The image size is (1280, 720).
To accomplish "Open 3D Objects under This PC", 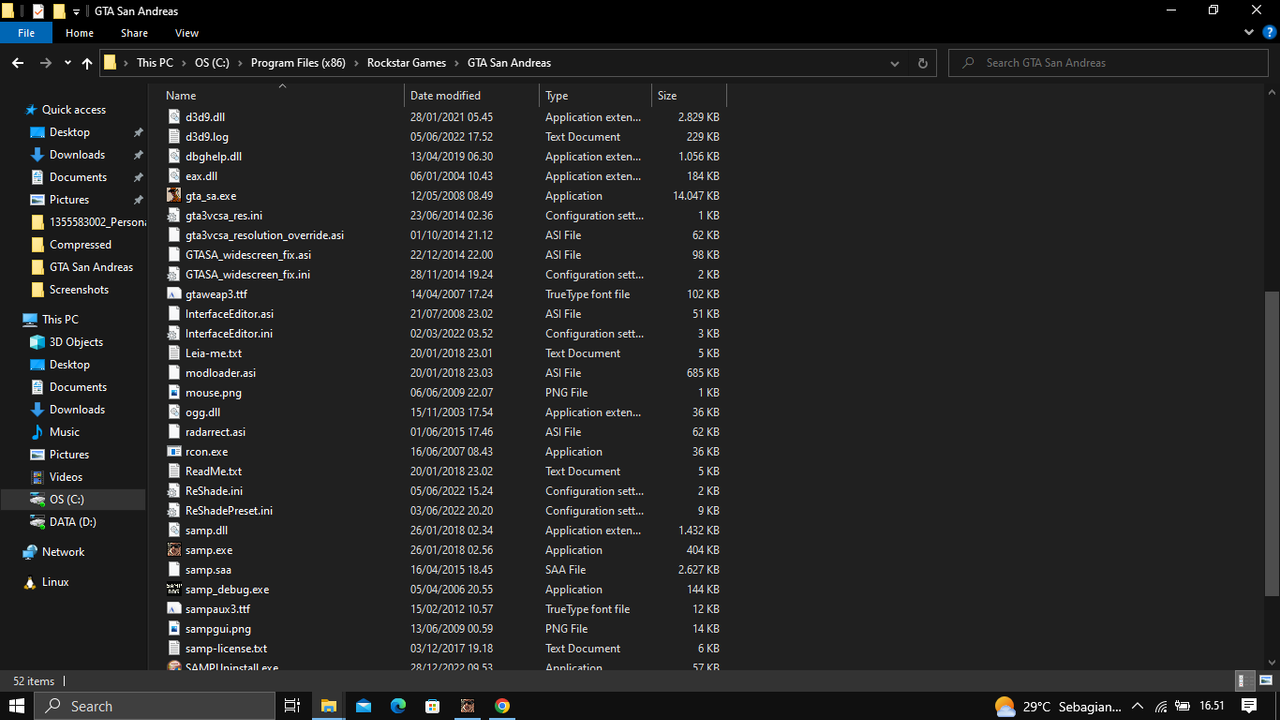I will click(76, 342).
